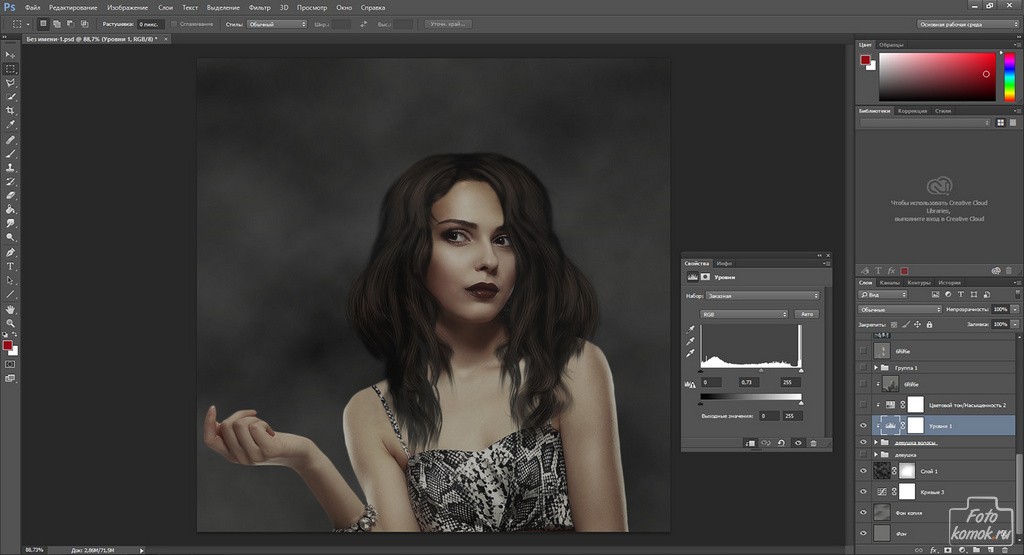Hide the Кривые 3 layer
The image size is (1024, 555).
[863, 492]
